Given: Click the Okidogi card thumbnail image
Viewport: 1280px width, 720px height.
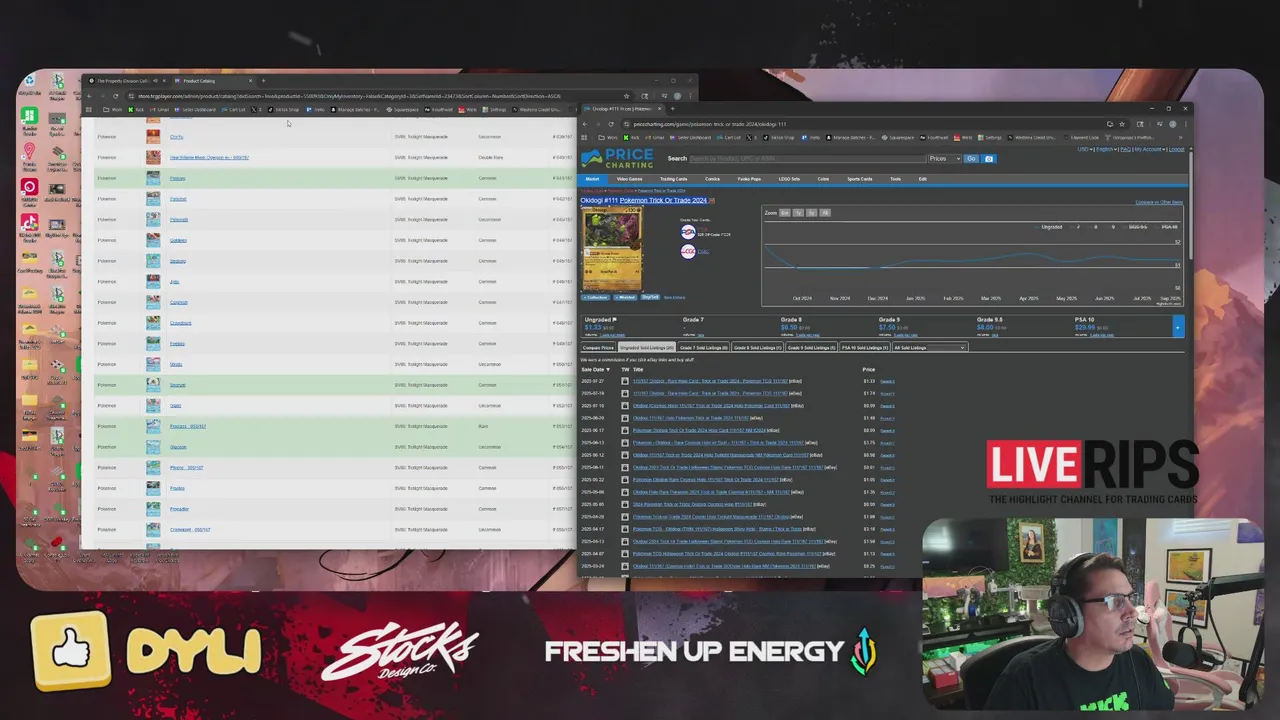Looking at the screenshot, I should click(611, 249).
